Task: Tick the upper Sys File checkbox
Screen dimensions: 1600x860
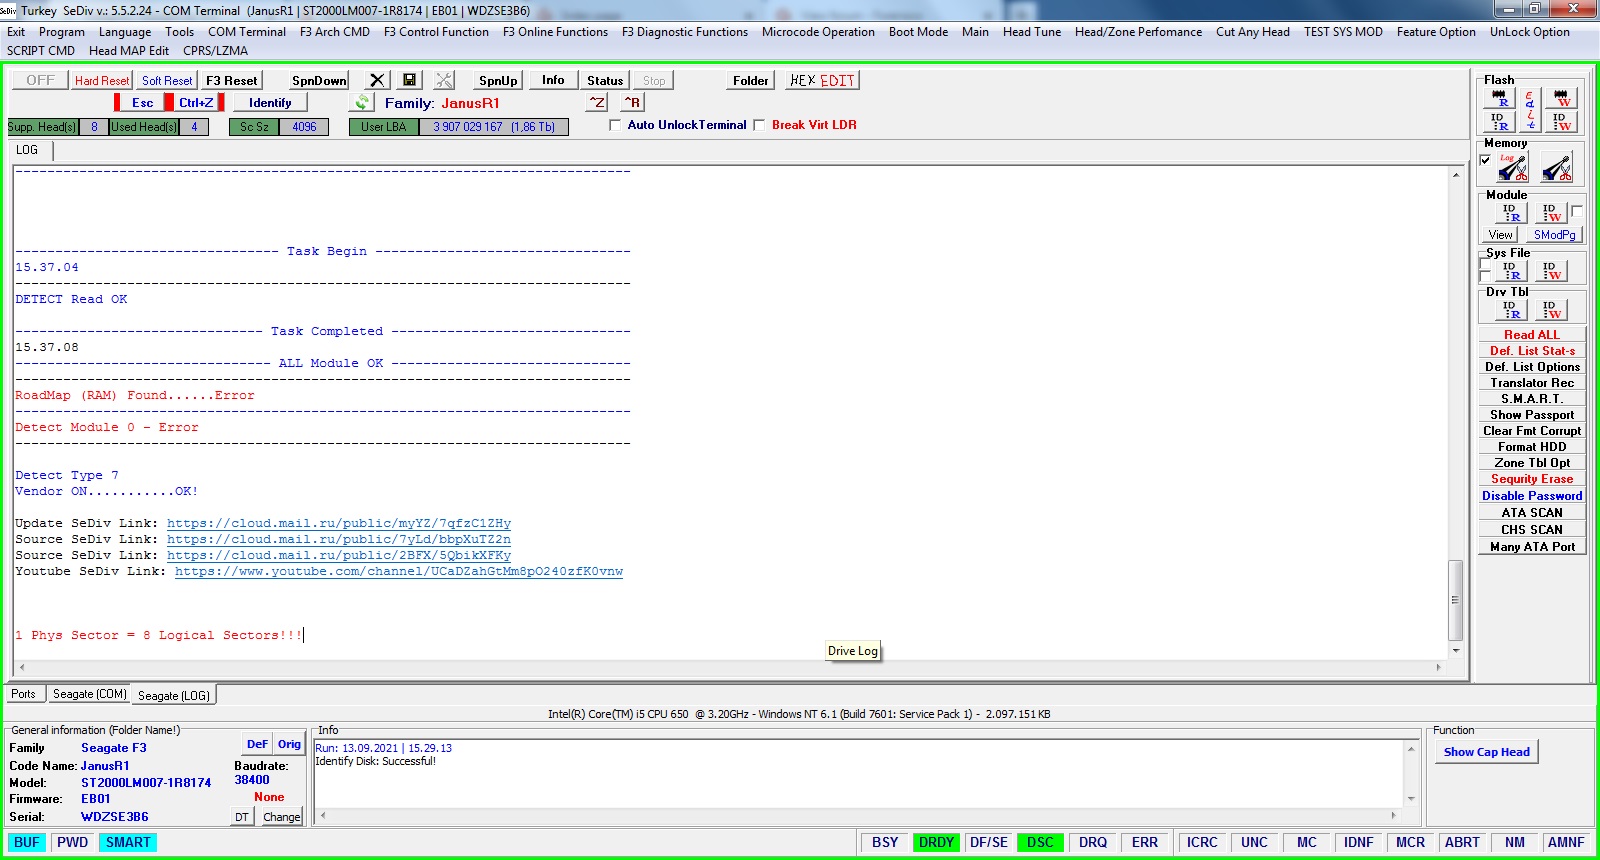Action: 1485,264
